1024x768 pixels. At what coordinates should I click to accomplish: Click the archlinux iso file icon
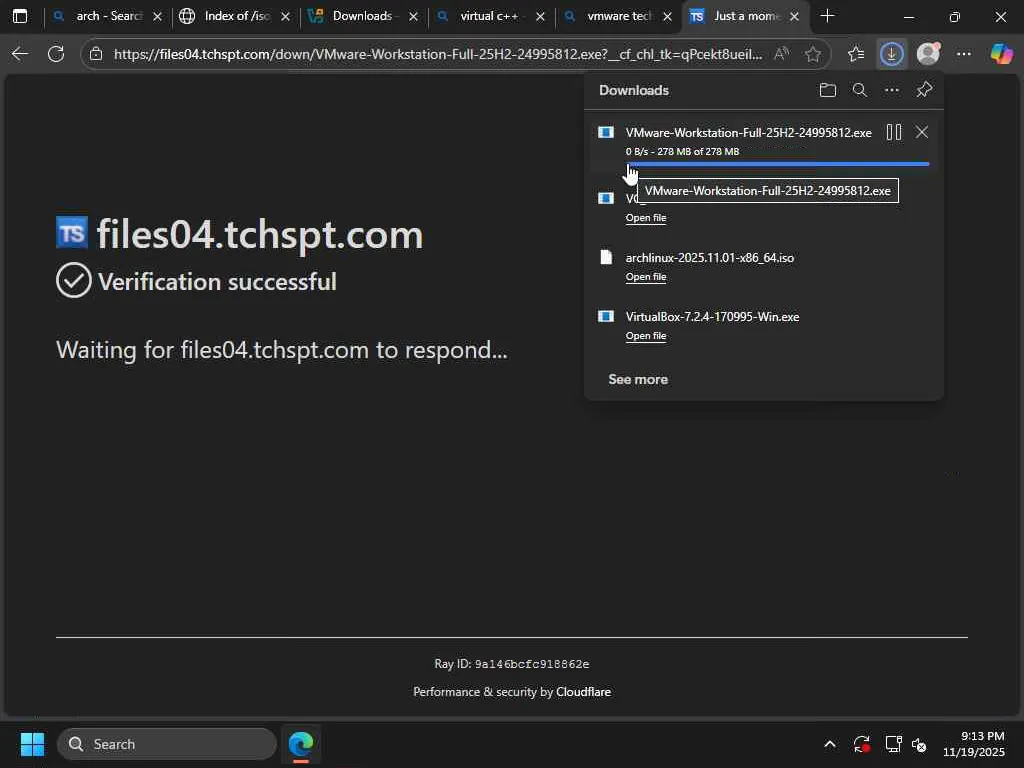[606, 257]
